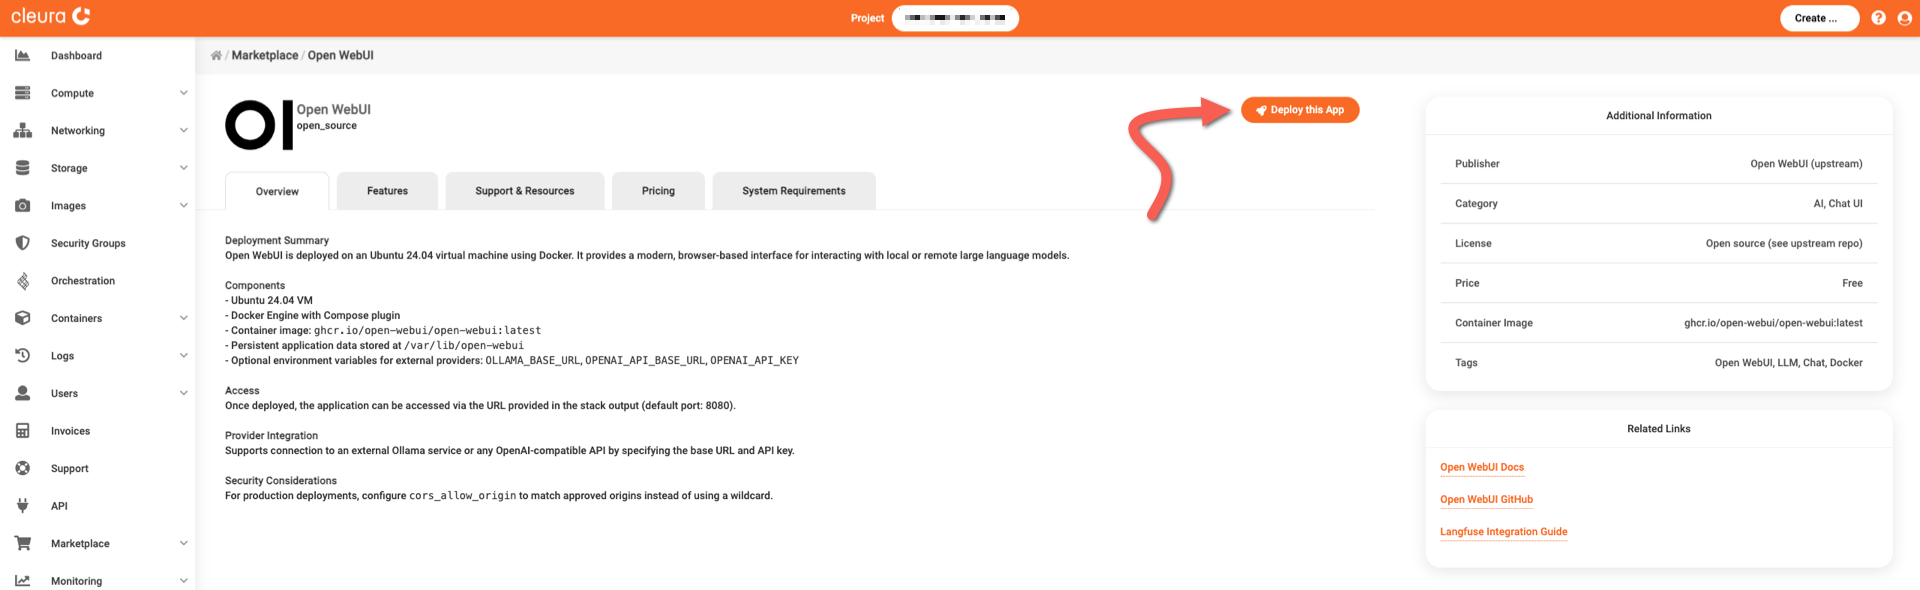Open the Langfuse Integration Guide link

point(1503,532)
